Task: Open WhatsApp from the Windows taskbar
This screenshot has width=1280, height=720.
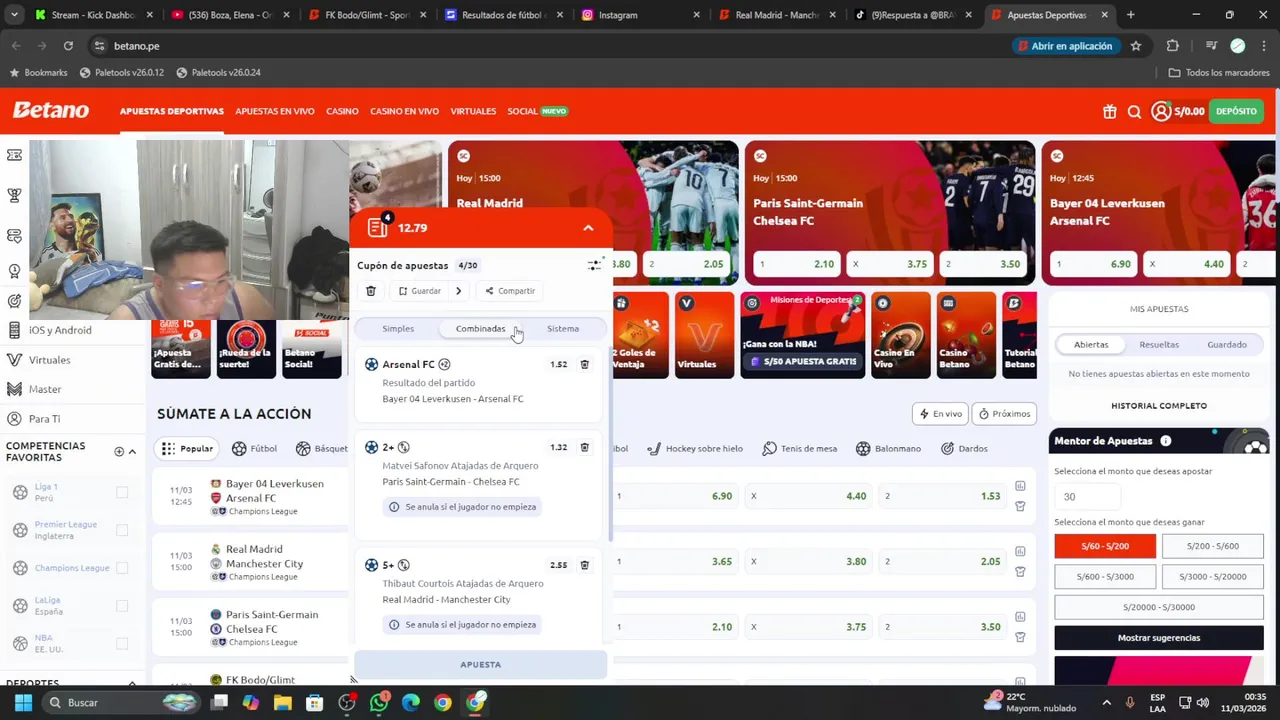Action: (379, 703)
